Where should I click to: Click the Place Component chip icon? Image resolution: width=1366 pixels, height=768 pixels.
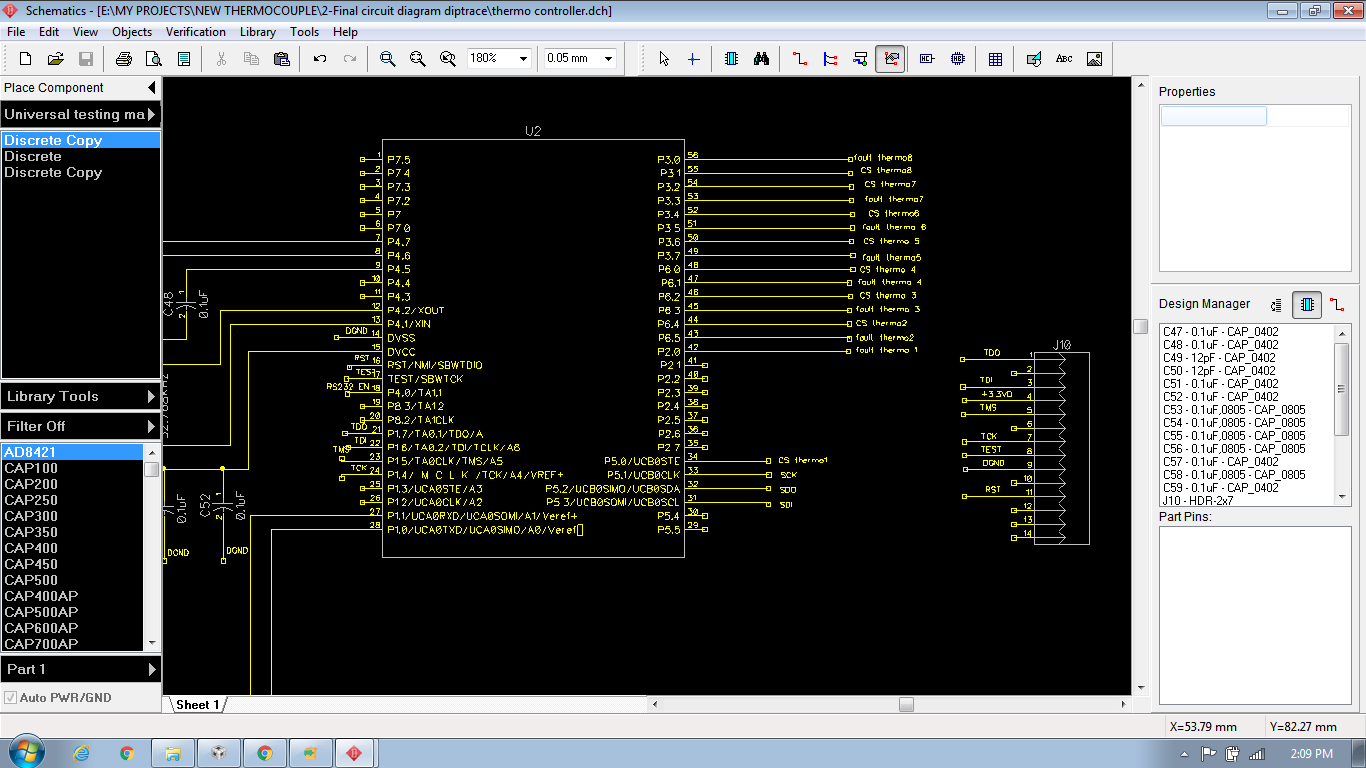click(x=731, y=59)
